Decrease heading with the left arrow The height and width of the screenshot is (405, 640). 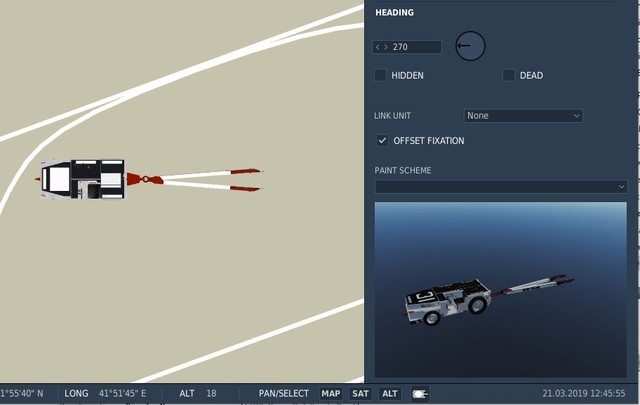pos(378,47)
